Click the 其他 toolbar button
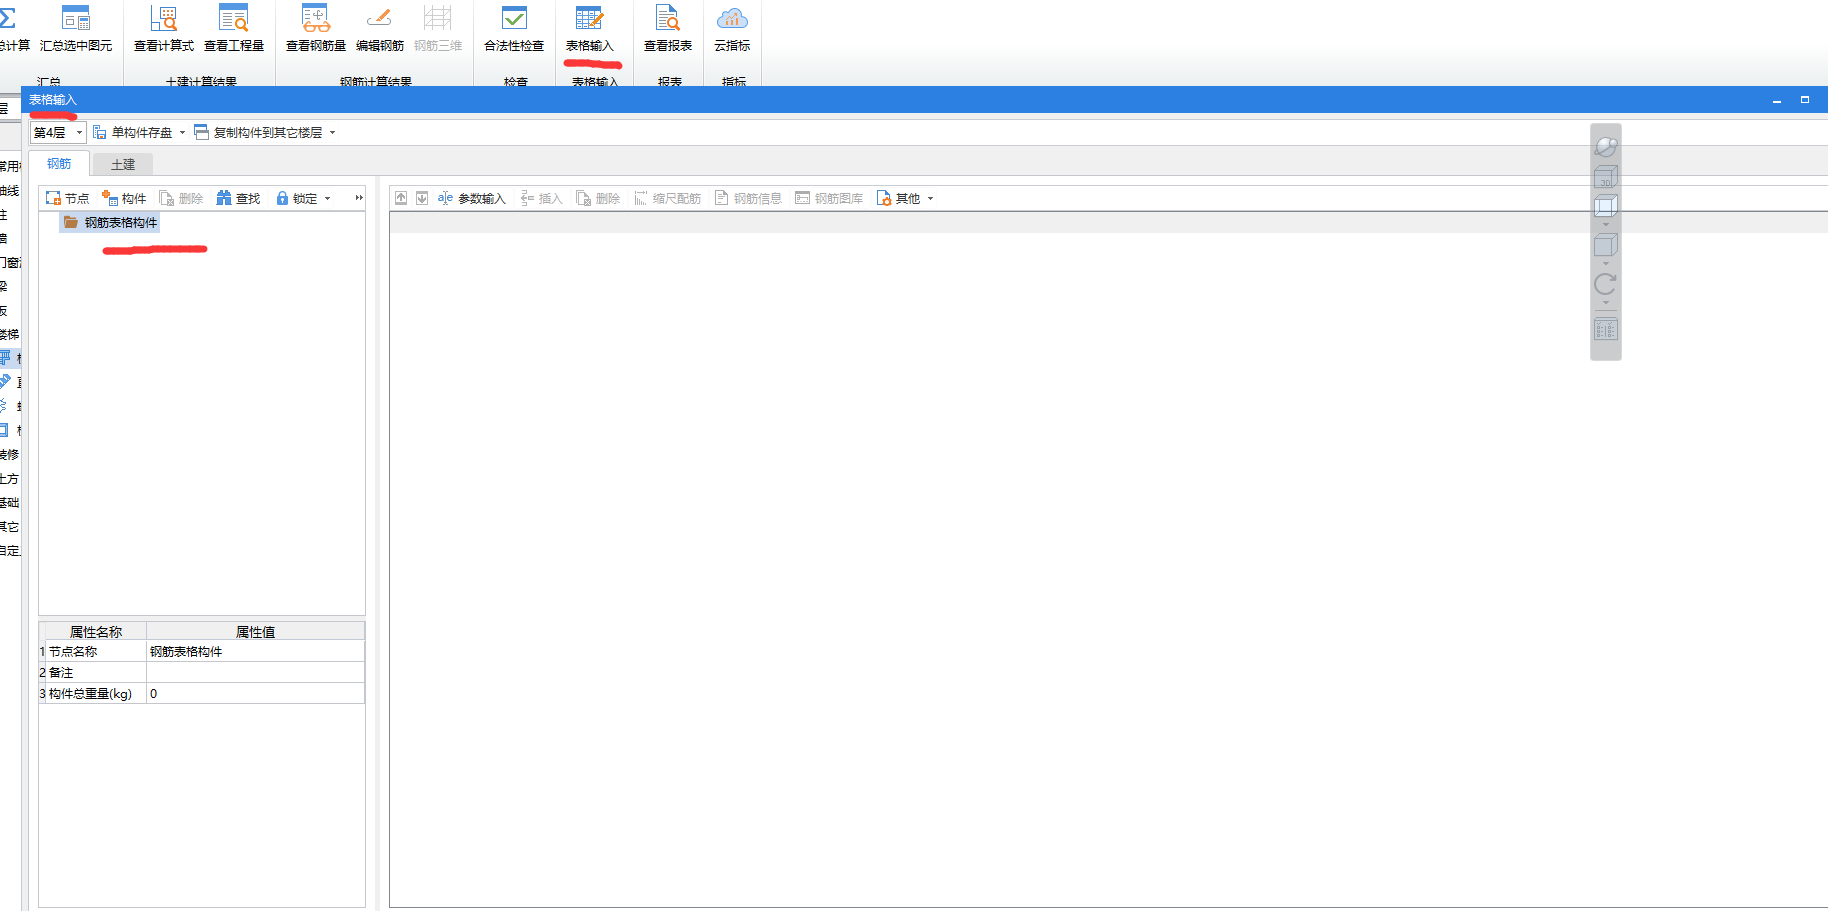The width and height of the screenshot is (1828, 911). (x=899, y=198)
